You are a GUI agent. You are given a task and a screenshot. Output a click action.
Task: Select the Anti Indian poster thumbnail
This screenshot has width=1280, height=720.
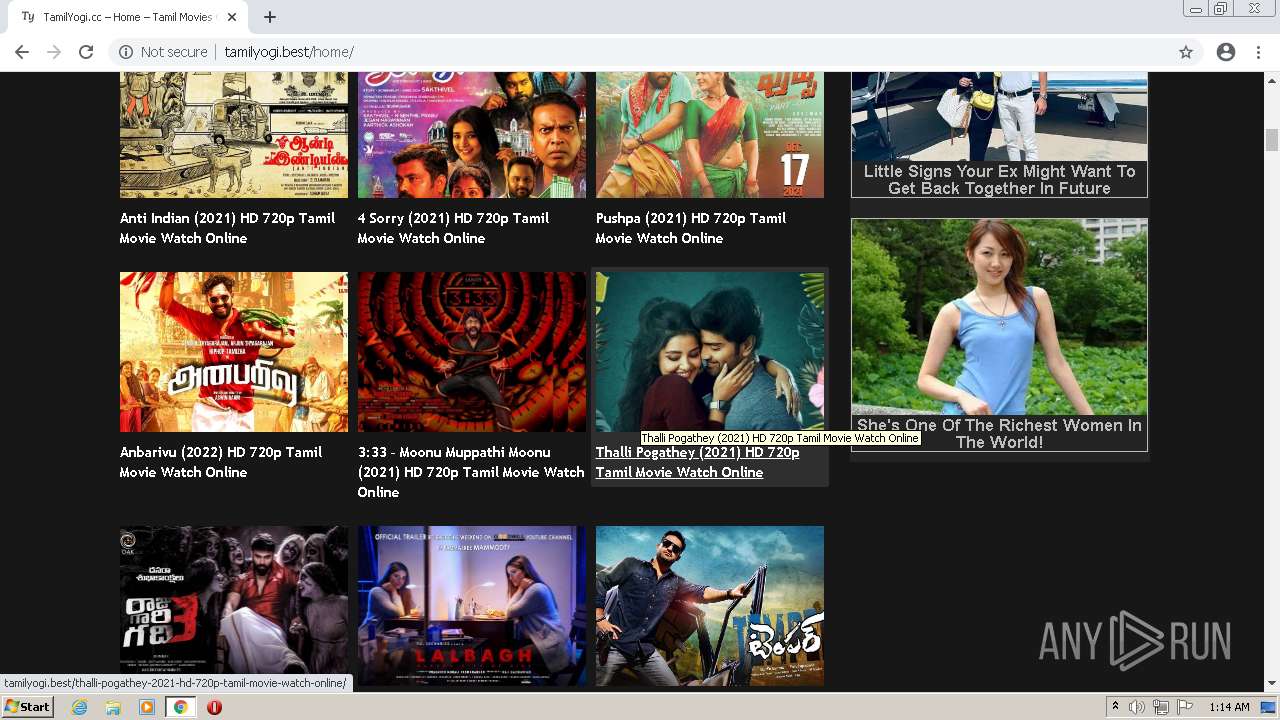point(234,135)
